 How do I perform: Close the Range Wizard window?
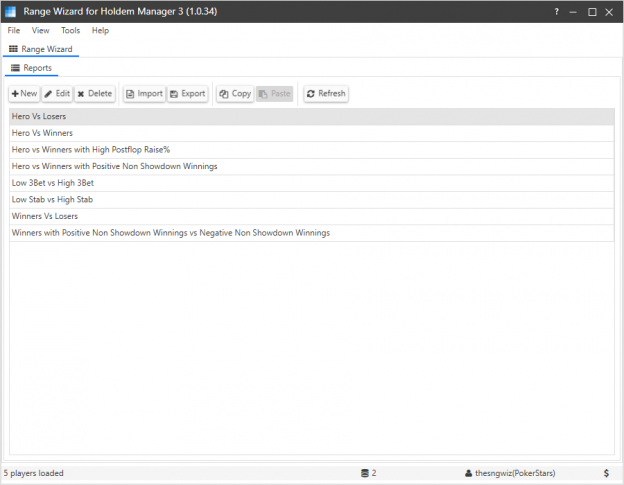[x=609, y=12]
